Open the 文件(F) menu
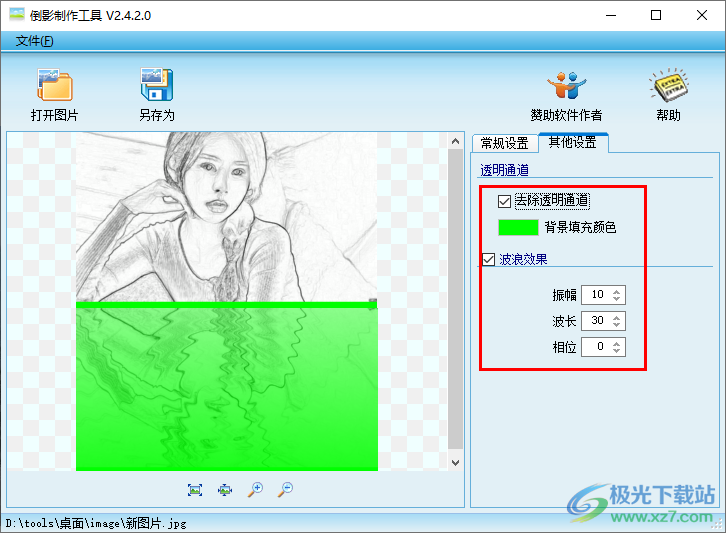 pos(34,41)
